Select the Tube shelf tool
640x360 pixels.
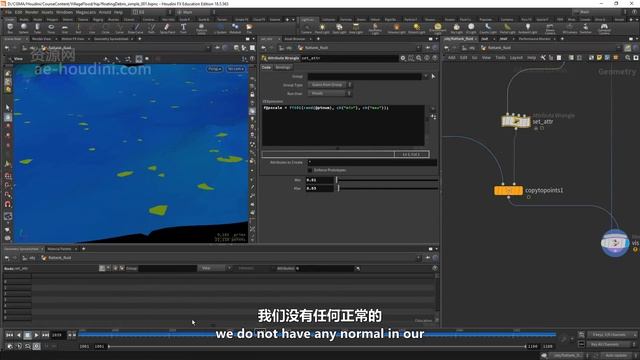tap(37, 28)
